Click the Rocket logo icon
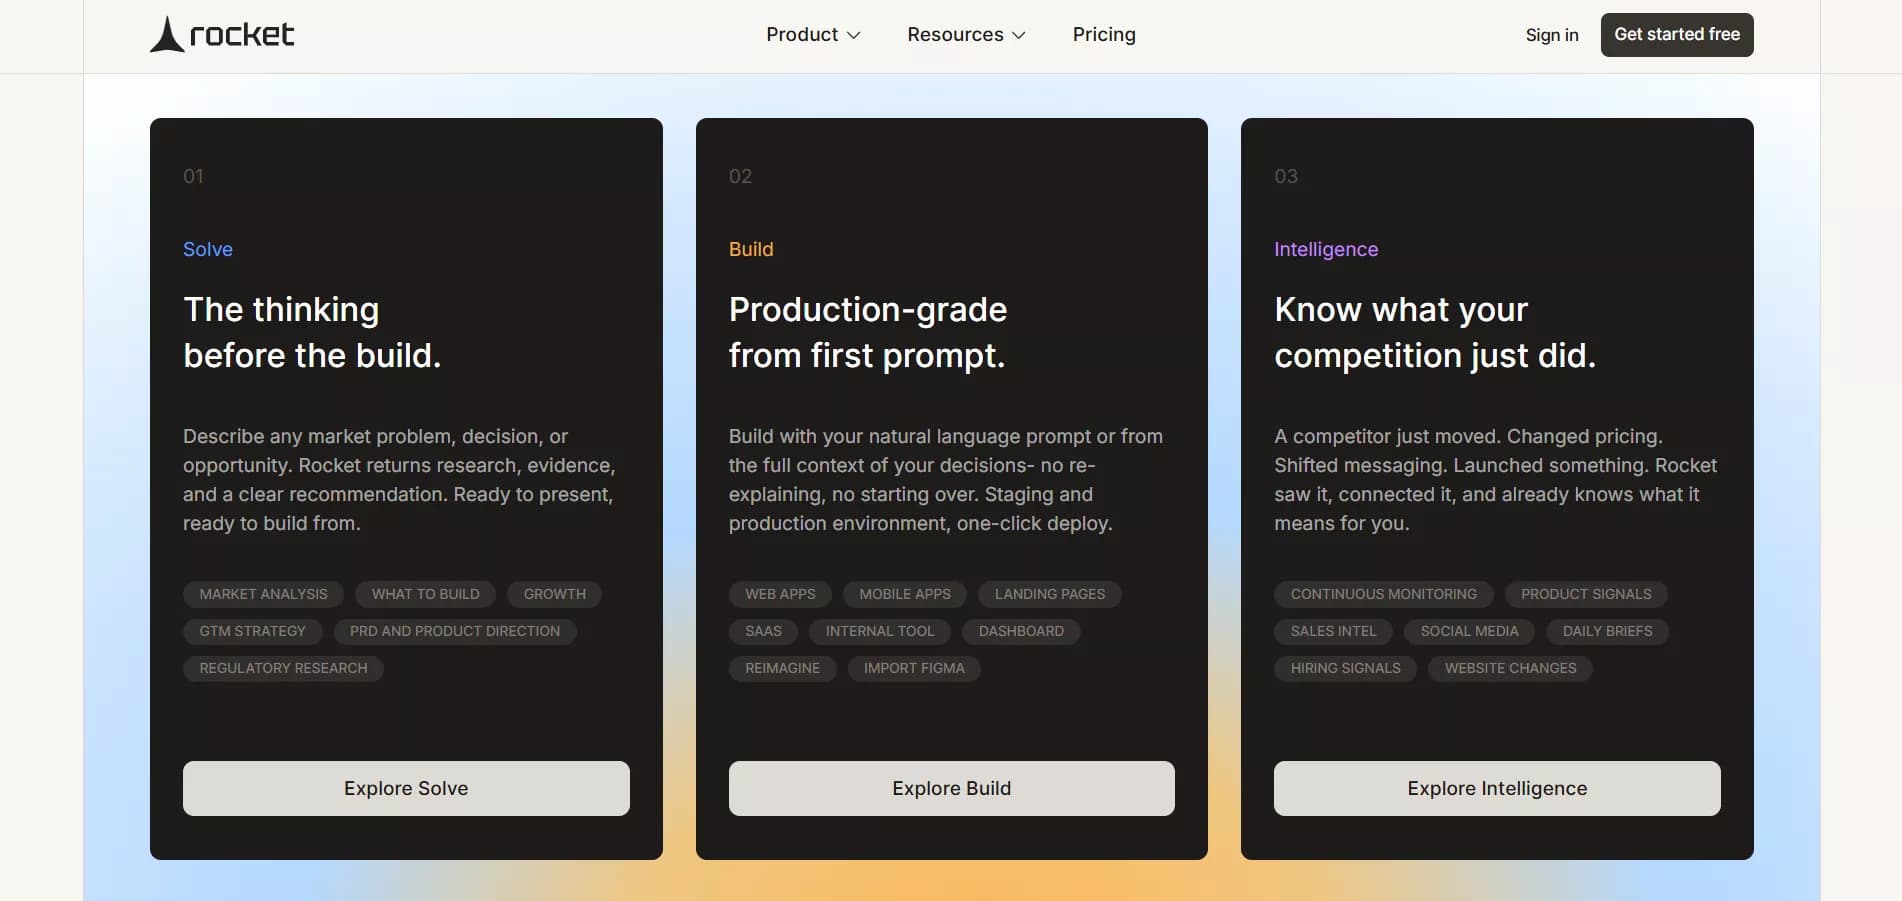The image size is (1902, 901). tap(167, 35)
